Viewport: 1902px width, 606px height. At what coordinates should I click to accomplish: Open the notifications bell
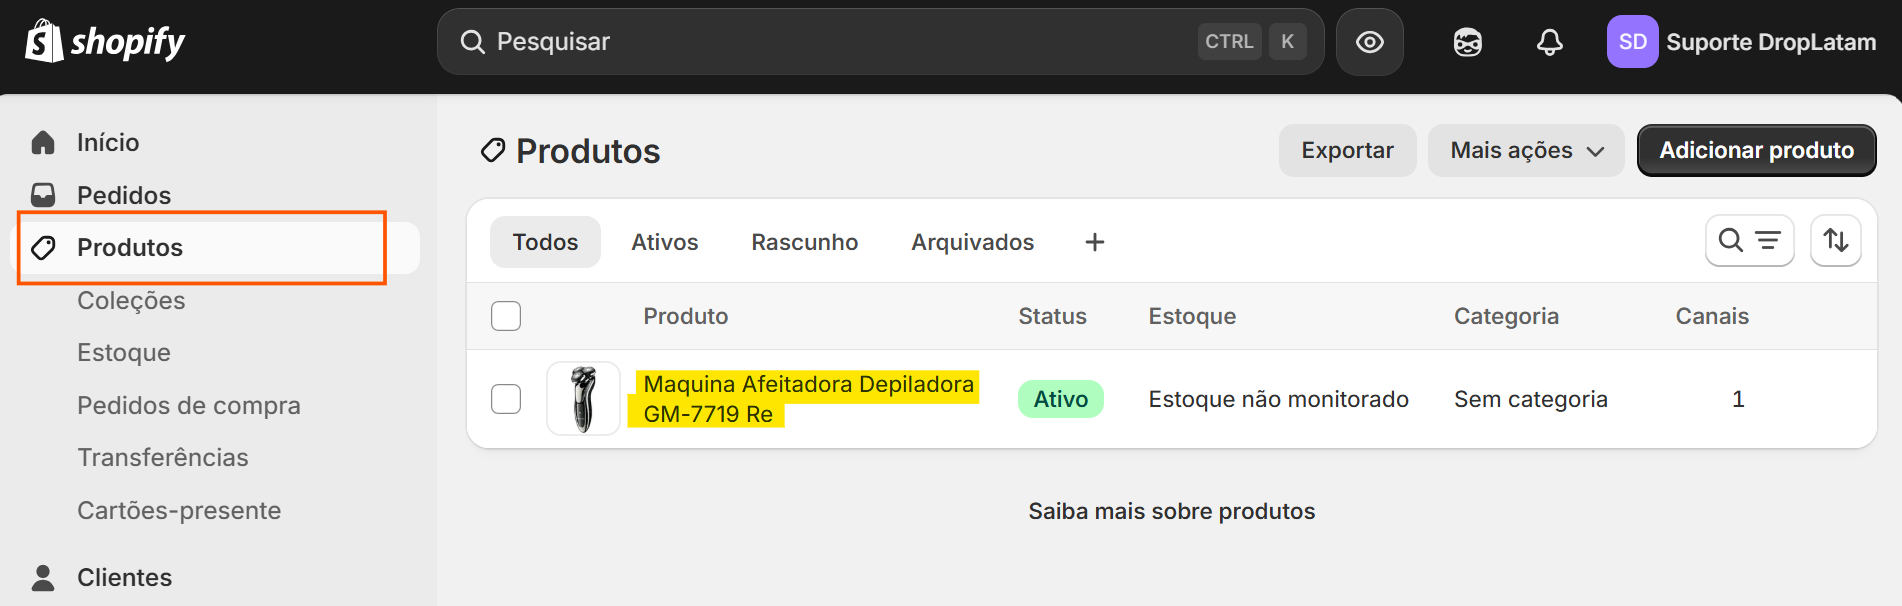(x=1549, y=42)
